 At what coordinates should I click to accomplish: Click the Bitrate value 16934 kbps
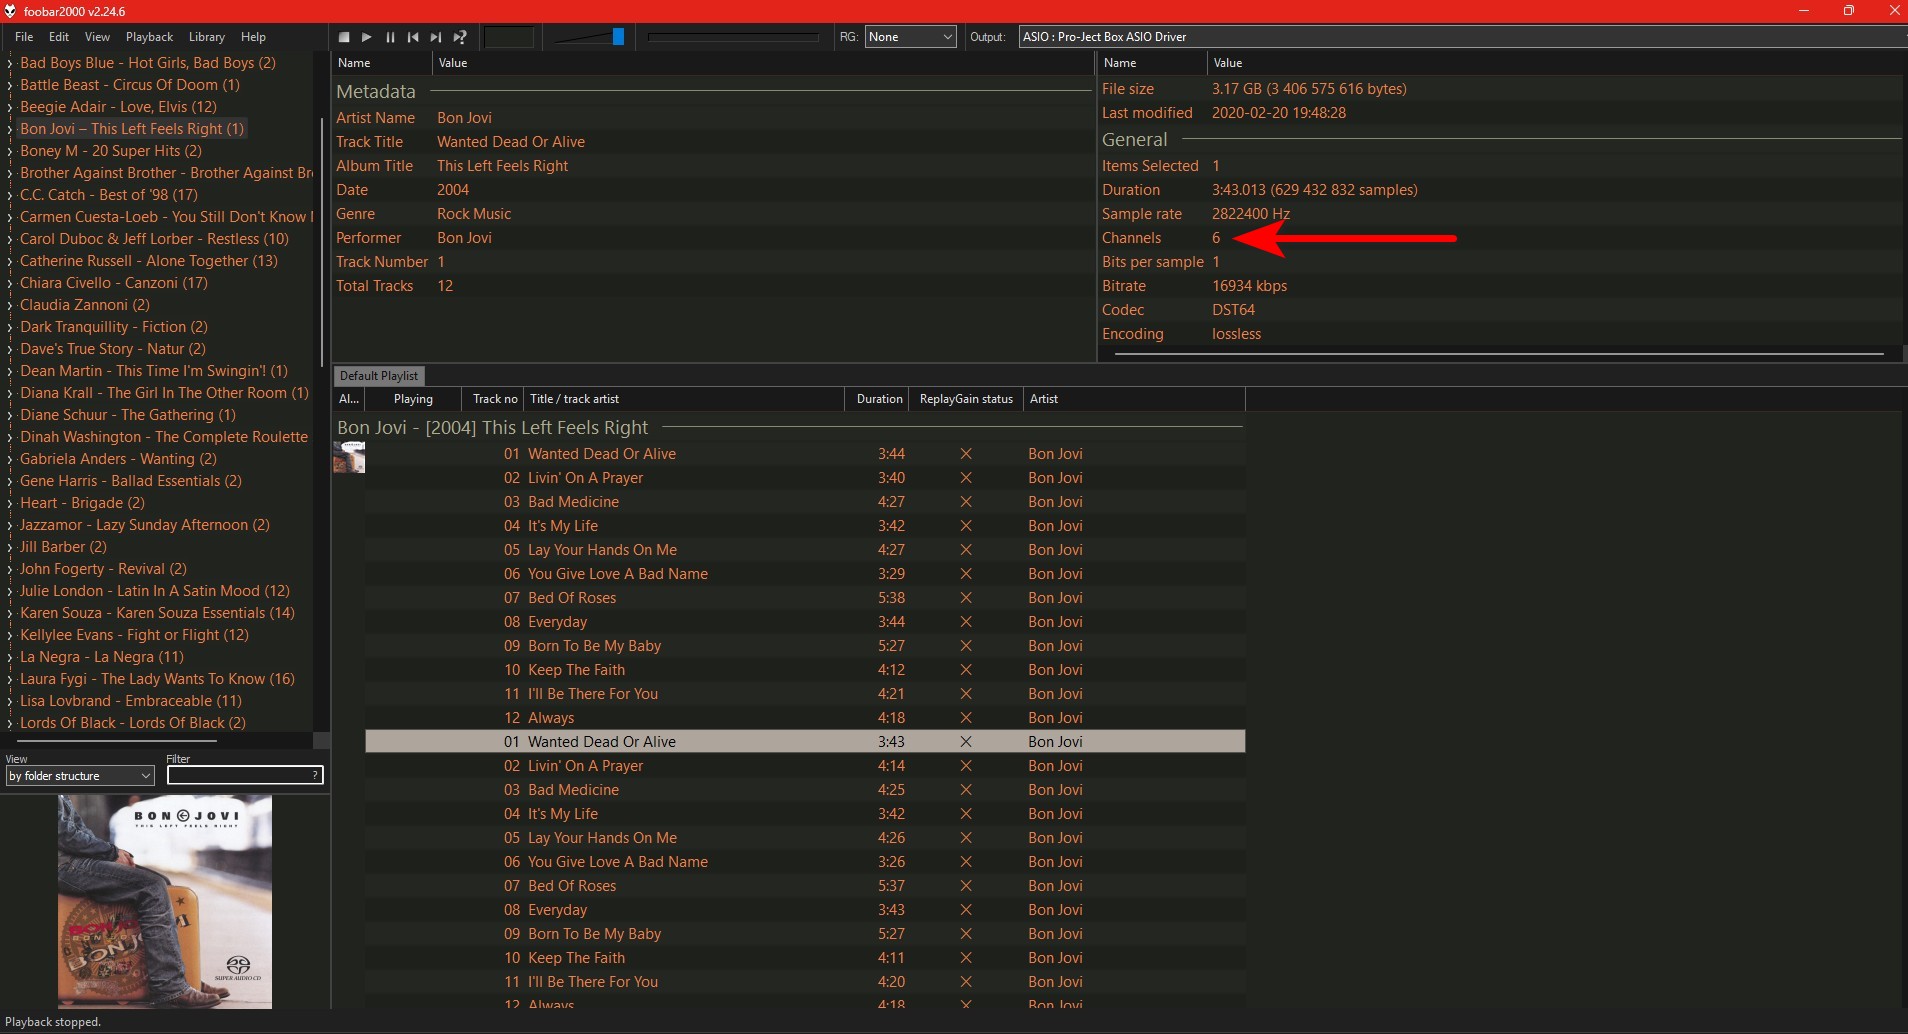pos(1249,286)
